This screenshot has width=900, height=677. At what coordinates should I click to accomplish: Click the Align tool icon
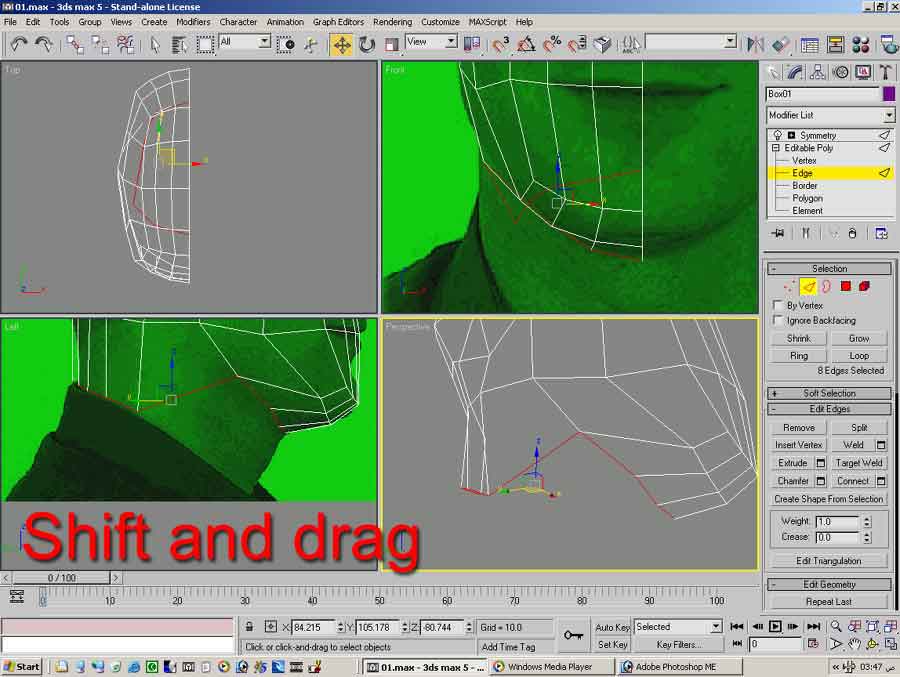point(781,44)
